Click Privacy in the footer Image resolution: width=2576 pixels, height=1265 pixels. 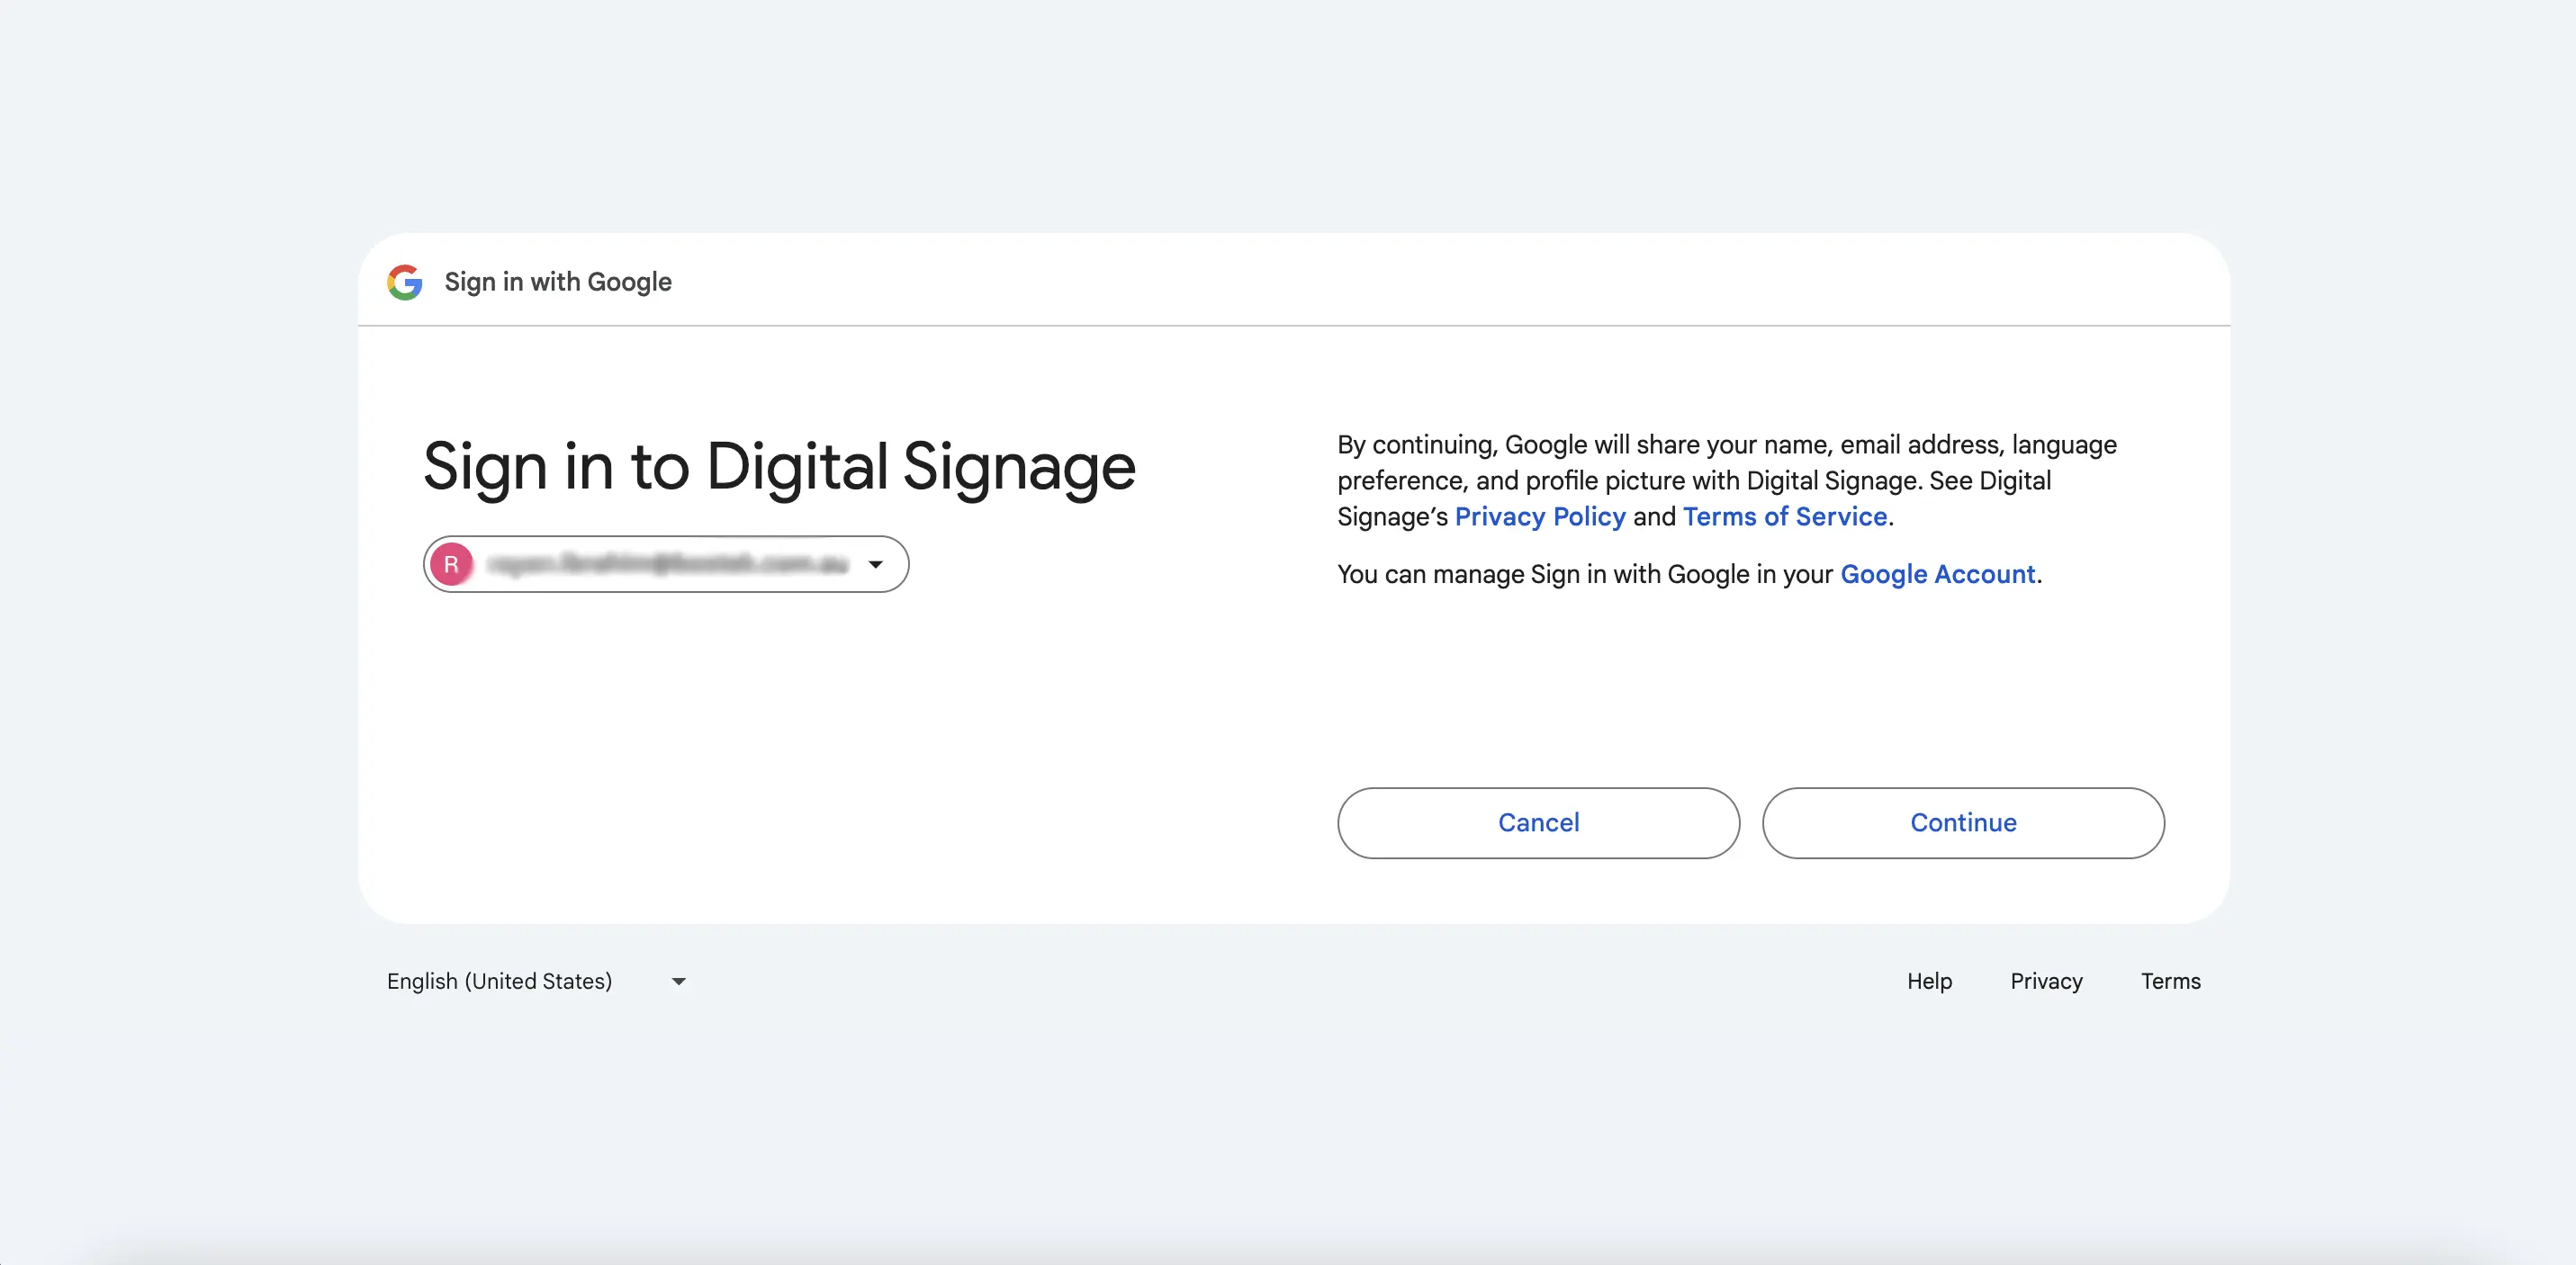click(x=2046, y=981)
